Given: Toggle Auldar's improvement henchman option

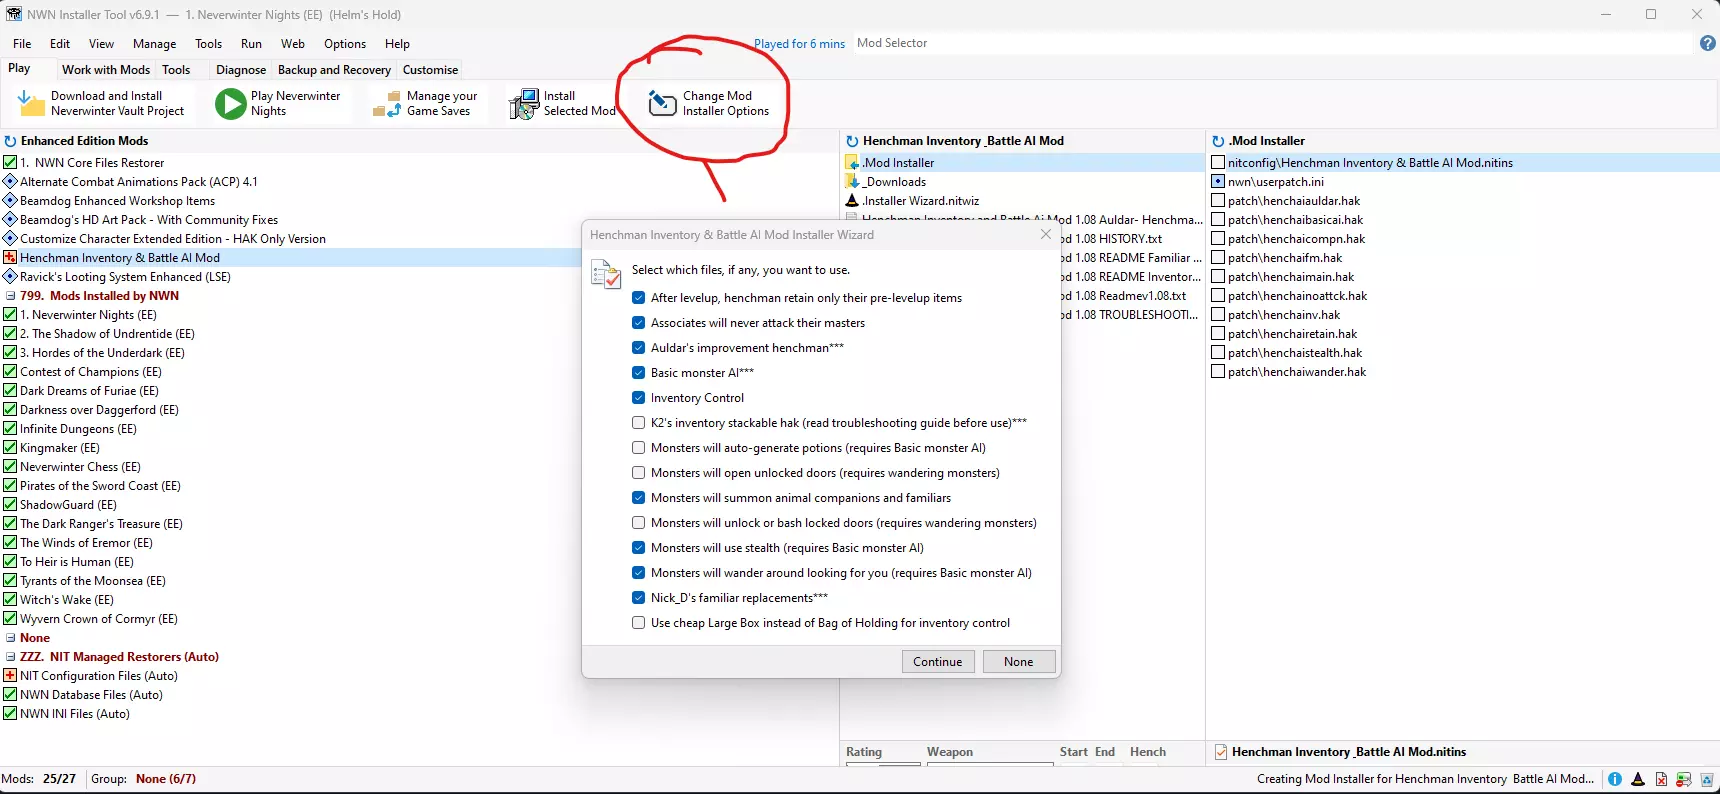Looking at the screenshot, I should 638,348.
